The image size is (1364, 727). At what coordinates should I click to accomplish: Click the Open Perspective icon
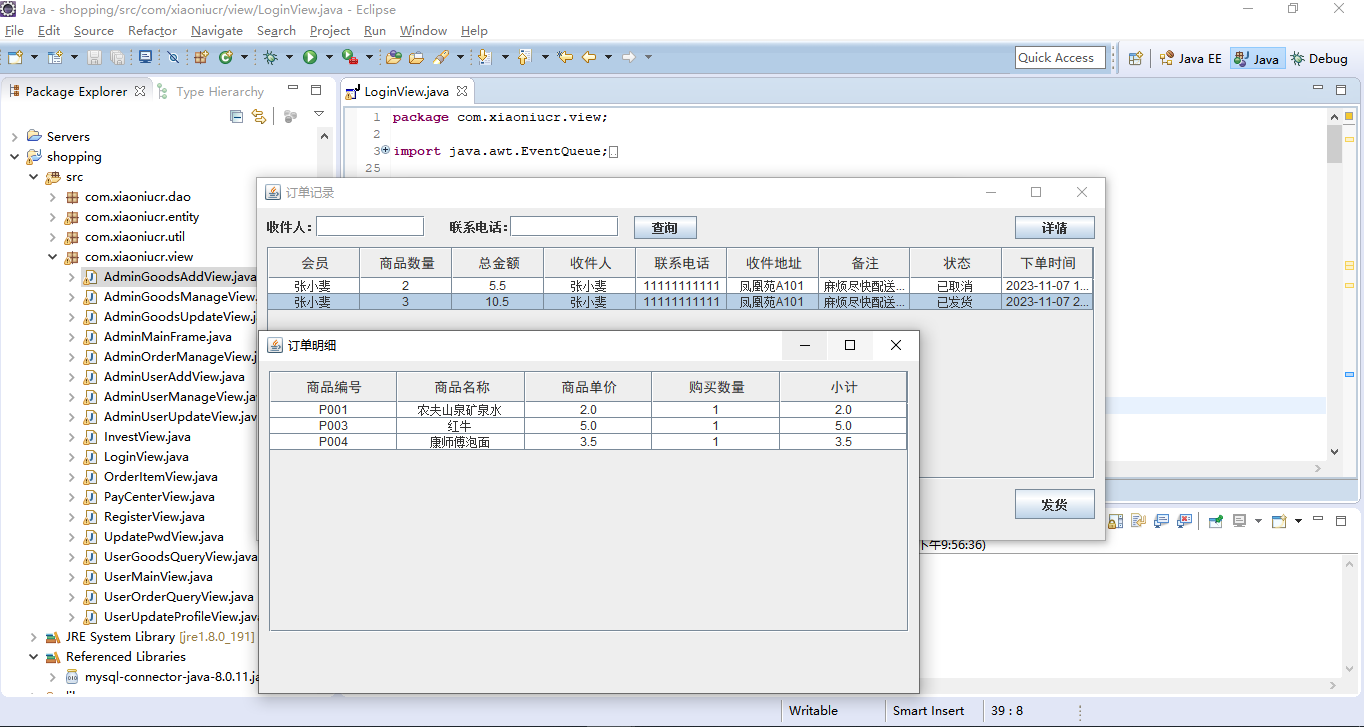coord(1135,58)
